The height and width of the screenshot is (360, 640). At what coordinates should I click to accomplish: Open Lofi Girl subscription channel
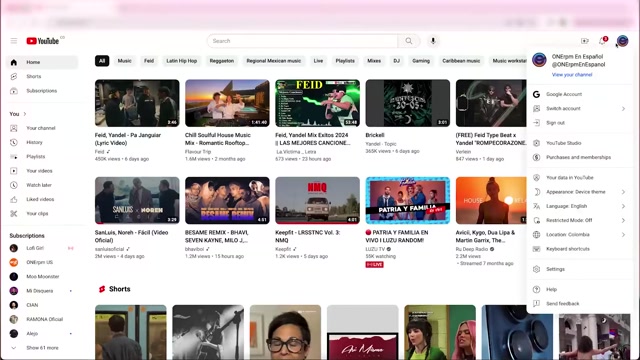[42, 248]
